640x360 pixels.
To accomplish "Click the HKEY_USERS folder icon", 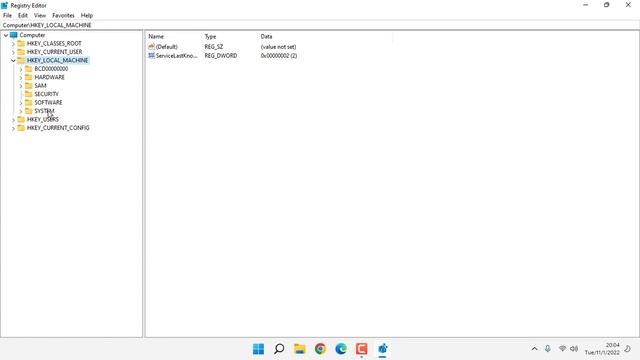I will (21, 119).
